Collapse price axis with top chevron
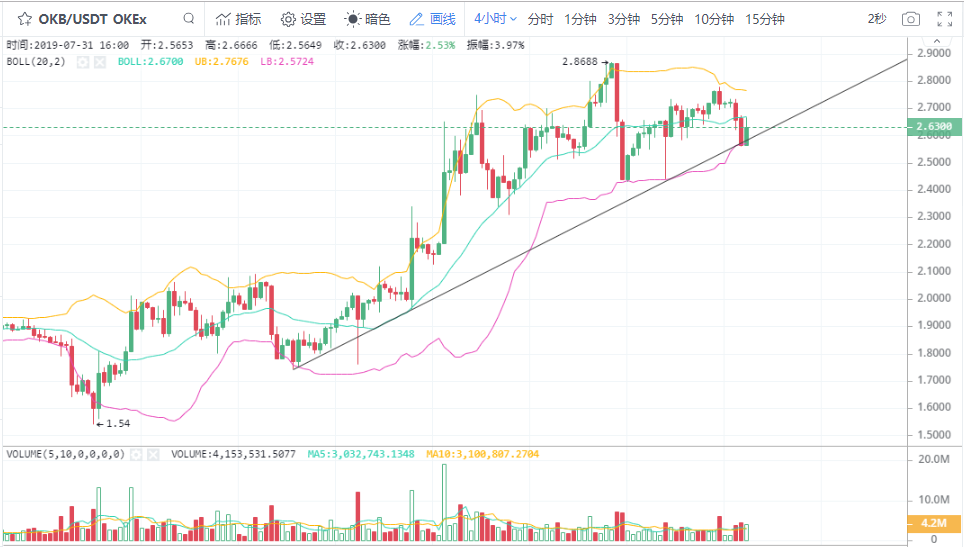Image resolution: width=964 pixels, height=547 pixels. tap(936, 41)
